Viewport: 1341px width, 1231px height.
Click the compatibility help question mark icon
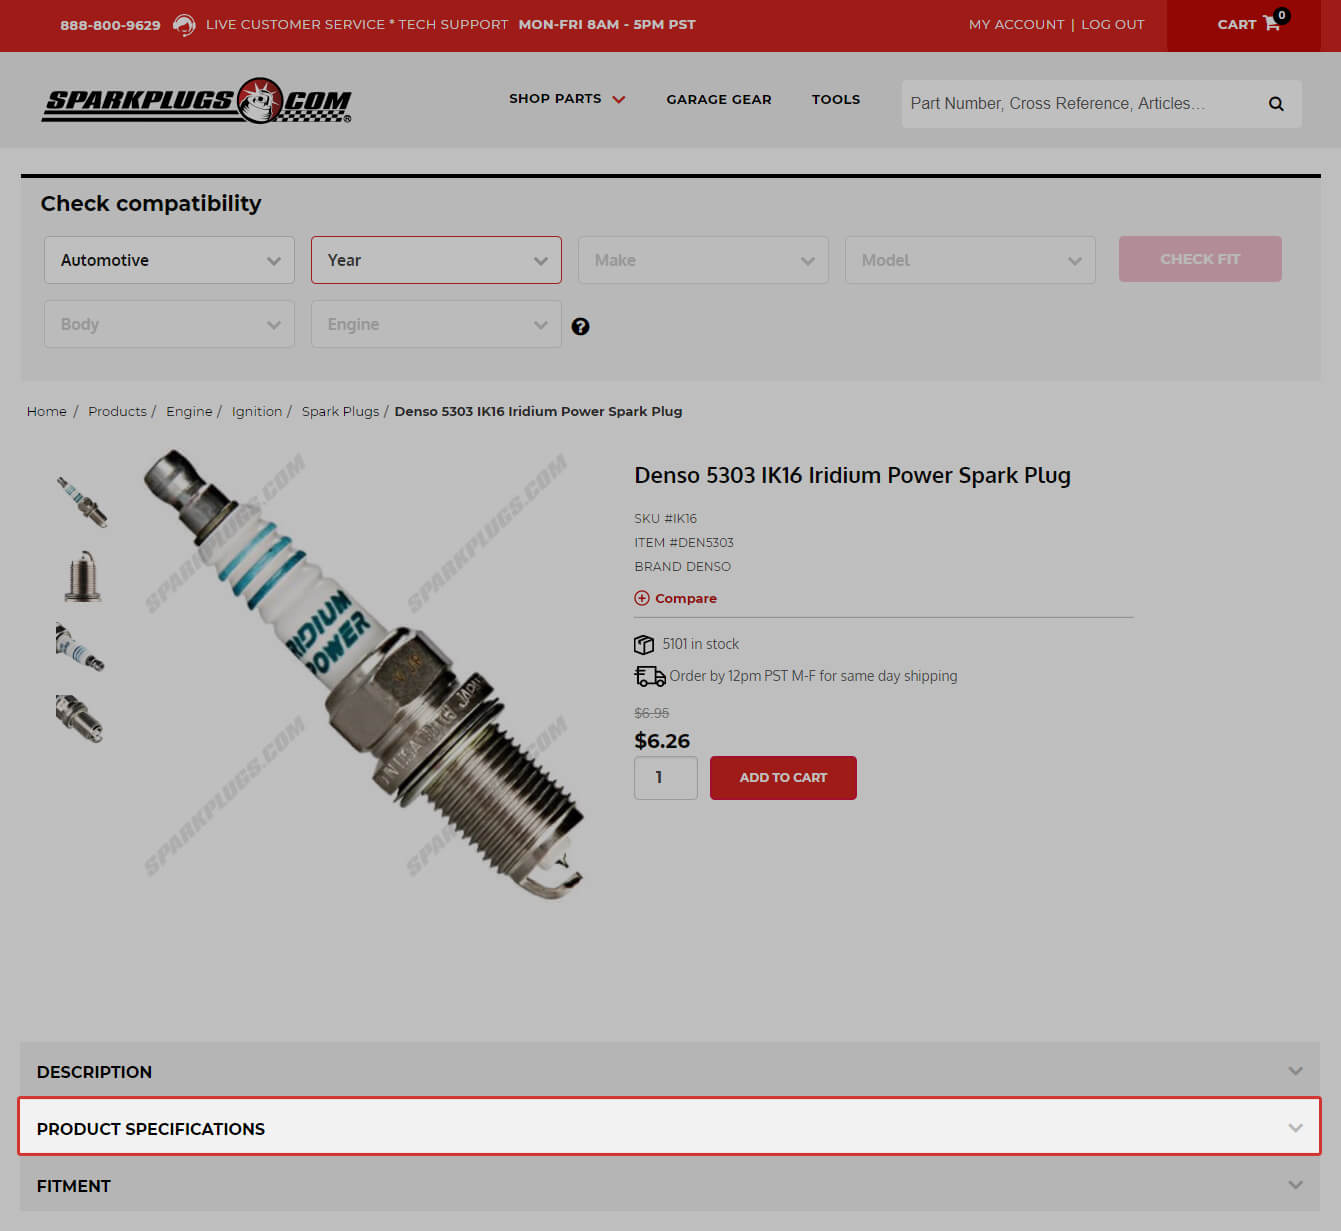pos(580,326)
